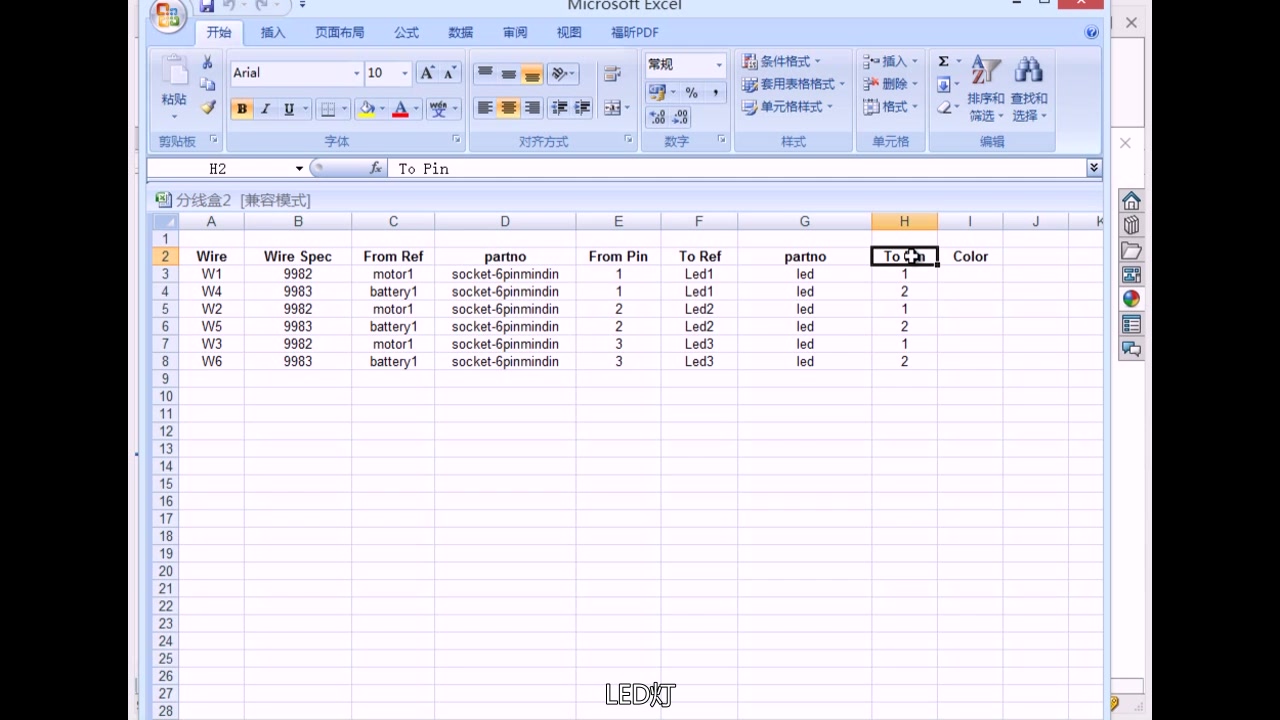Toggle top vertical alignment
Image resolution: width=1280 pixels, height=720 pixels.
[x=485, y=73]
